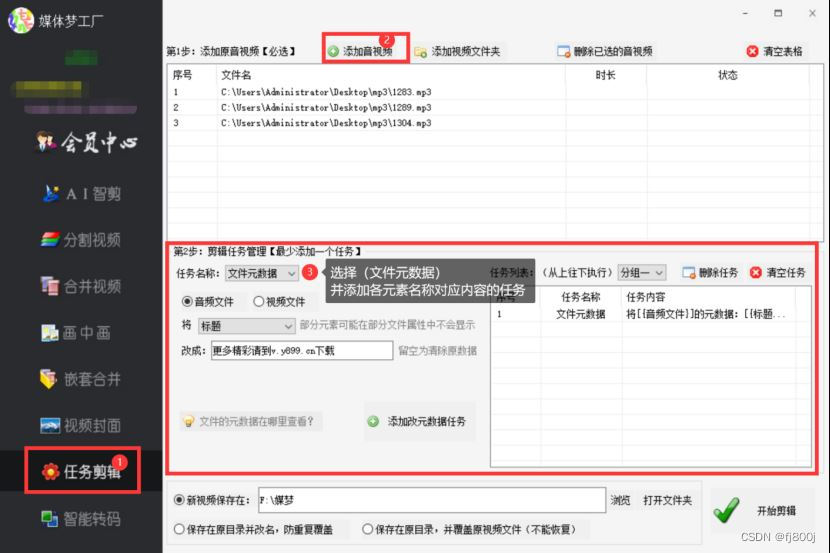Select 保存在原目录并覆盖原视频文件 radio option

pyautogui.click(x=367, y=529)
